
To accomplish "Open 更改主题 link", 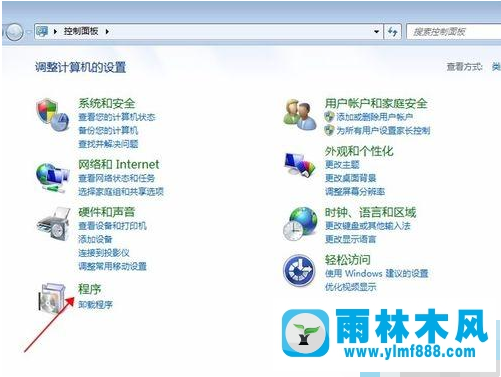I will pos(342,165).
